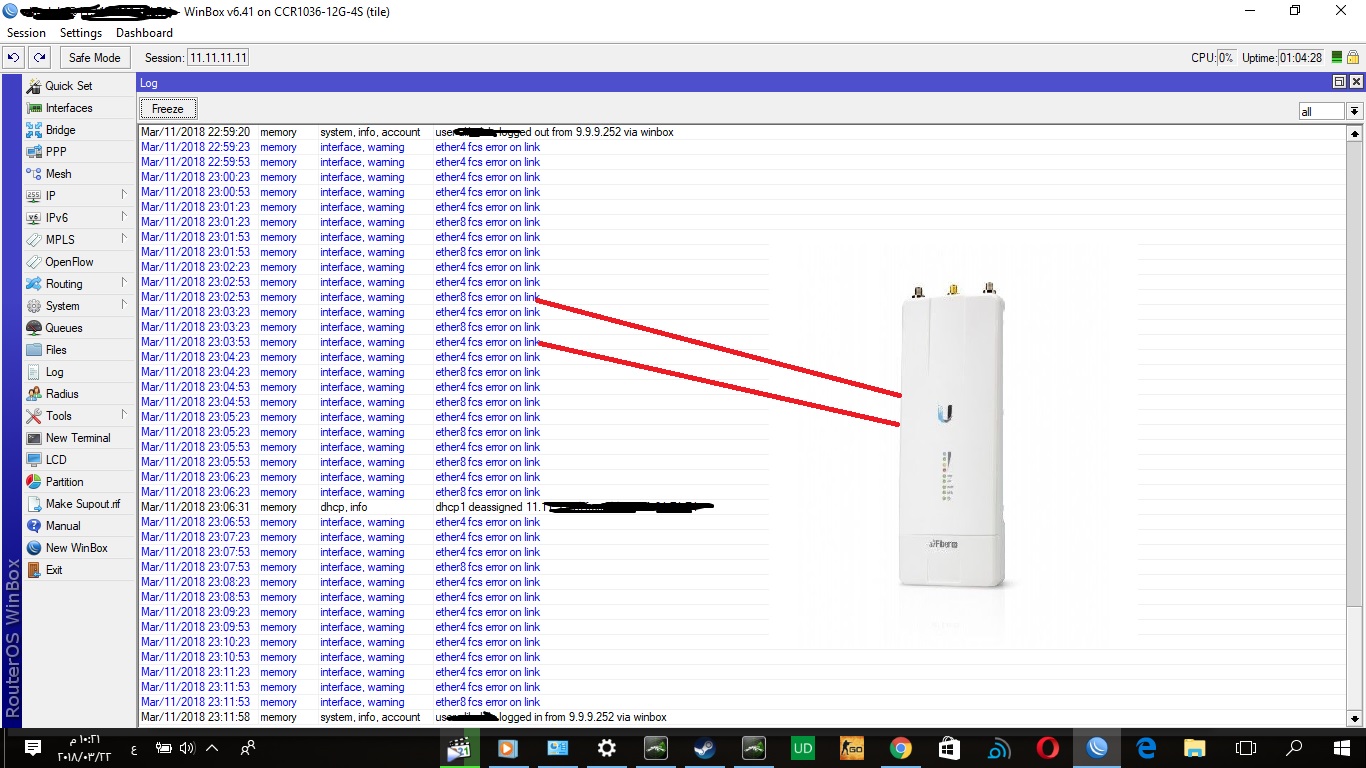Click the padlock icon near Uptime
Image resolution: width=1366 pixels, height=768 pixels.
coord(1353,58)
